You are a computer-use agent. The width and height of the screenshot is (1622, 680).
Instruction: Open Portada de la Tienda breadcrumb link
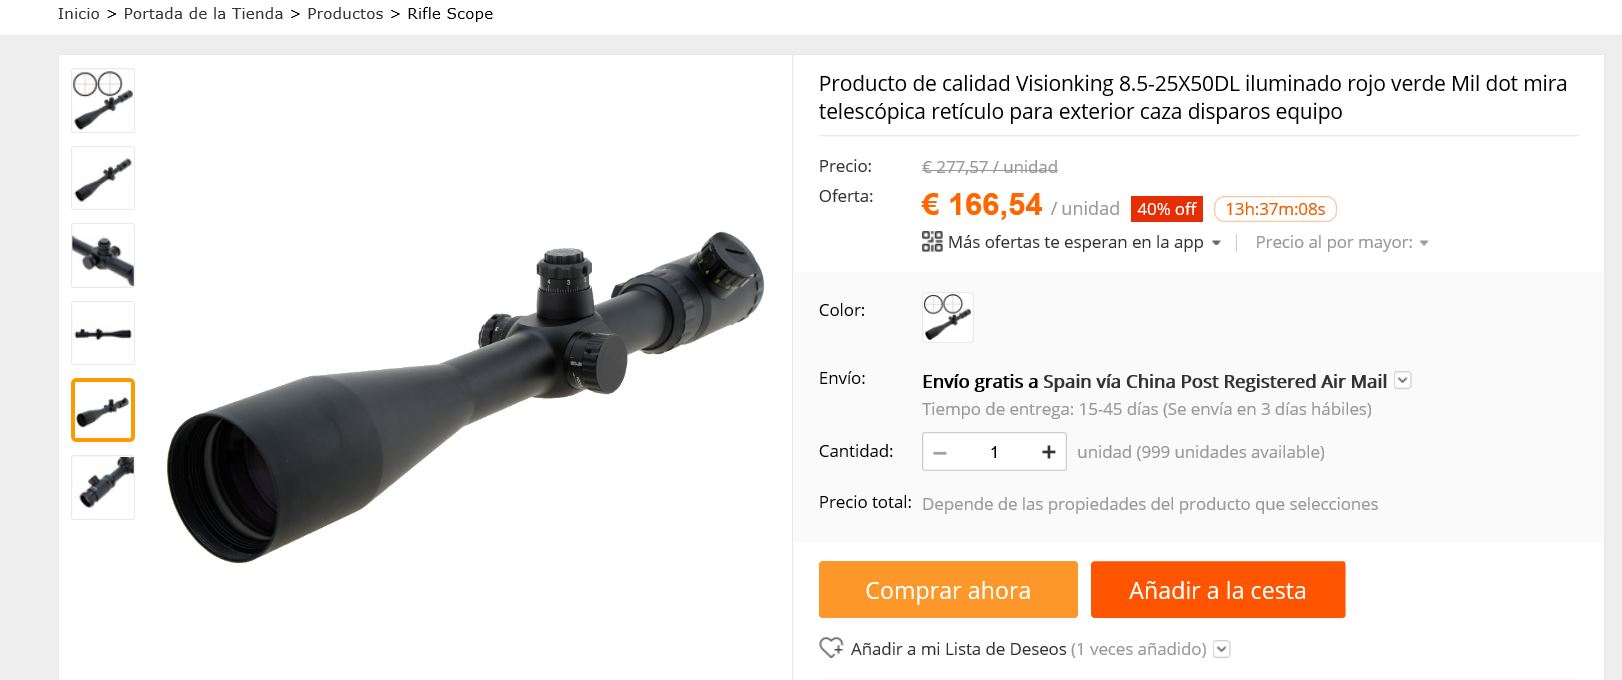pyautogui.click(x=203, y=14)
